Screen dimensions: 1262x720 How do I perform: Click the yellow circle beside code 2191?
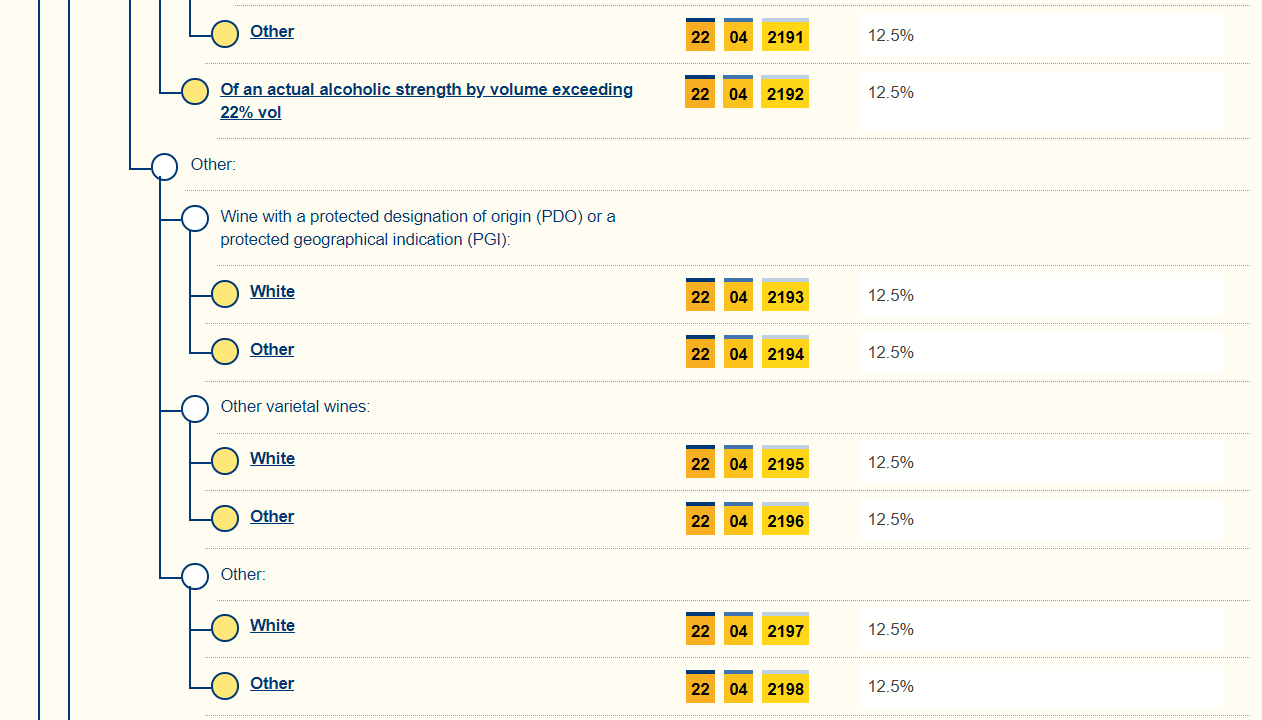(x=225, y=34)
